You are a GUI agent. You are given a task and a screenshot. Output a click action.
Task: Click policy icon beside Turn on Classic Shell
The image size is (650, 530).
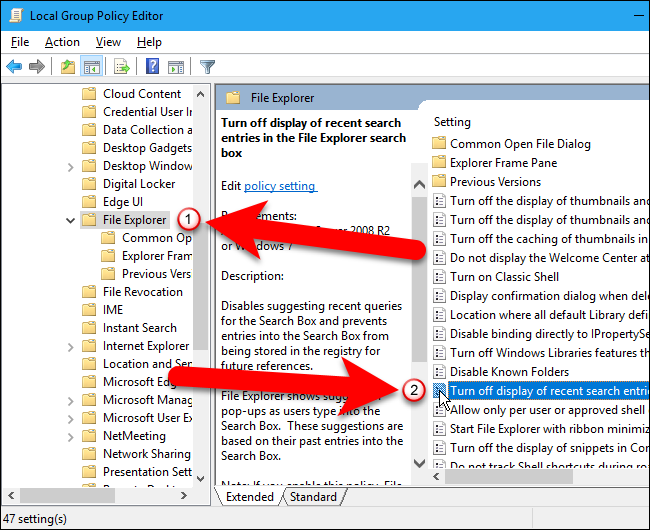439,277
